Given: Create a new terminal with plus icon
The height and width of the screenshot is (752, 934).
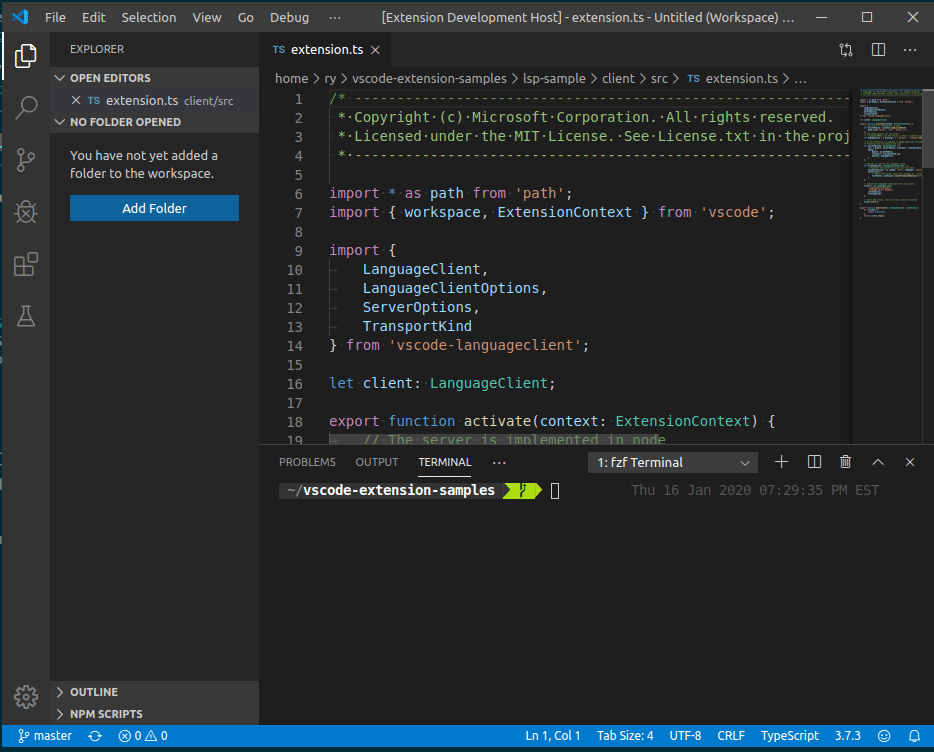Looking at the screenshot, I should click(781, 462).
